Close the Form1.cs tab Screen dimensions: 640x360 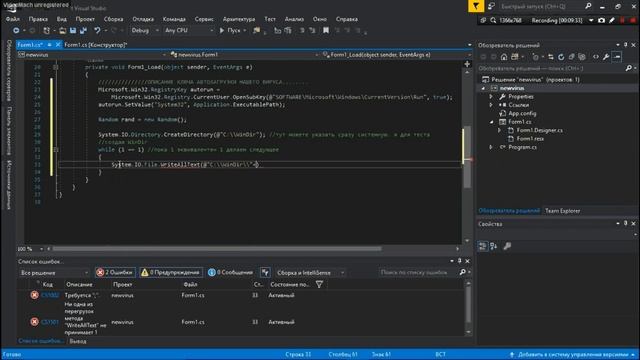(x=58, y=45)
